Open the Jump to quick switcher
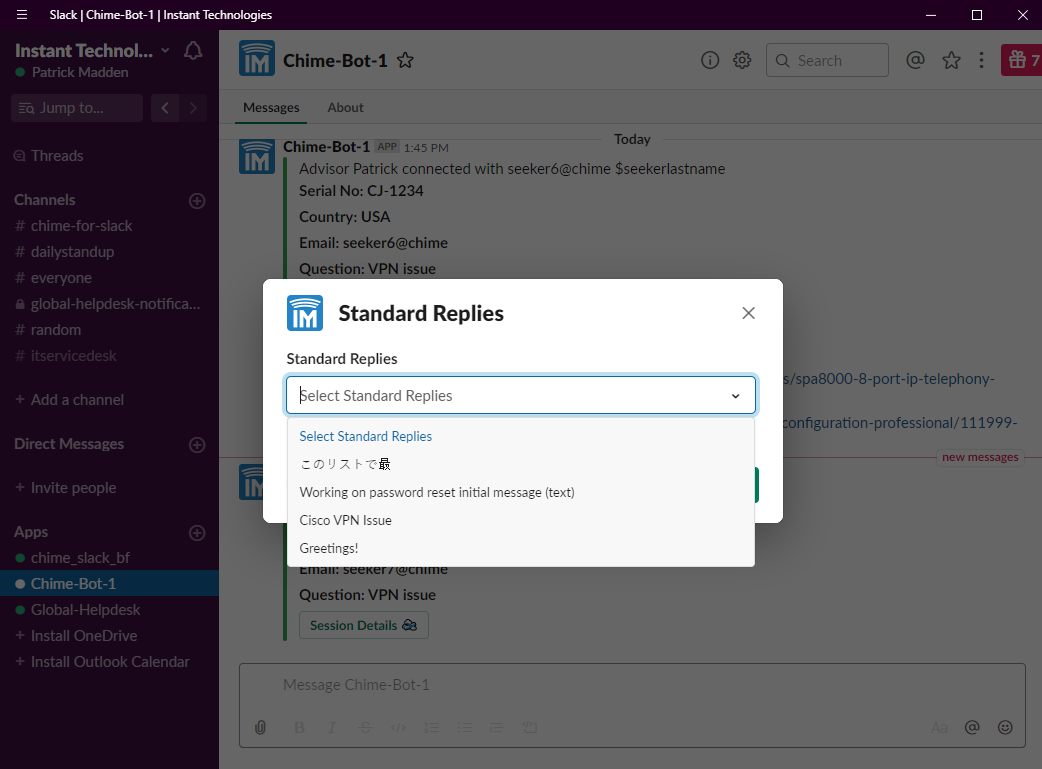Screen dimensions: 1042x769 click(77, 108)
